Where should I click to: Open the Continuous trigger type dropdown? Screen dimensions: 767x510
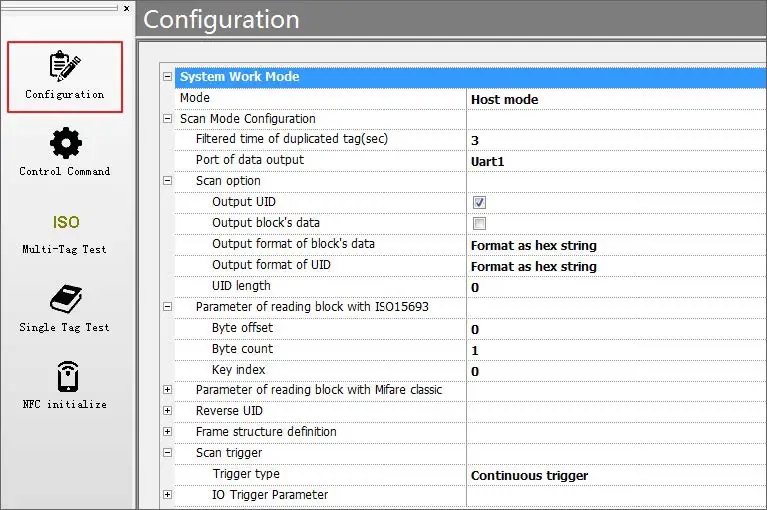point(529,475)
